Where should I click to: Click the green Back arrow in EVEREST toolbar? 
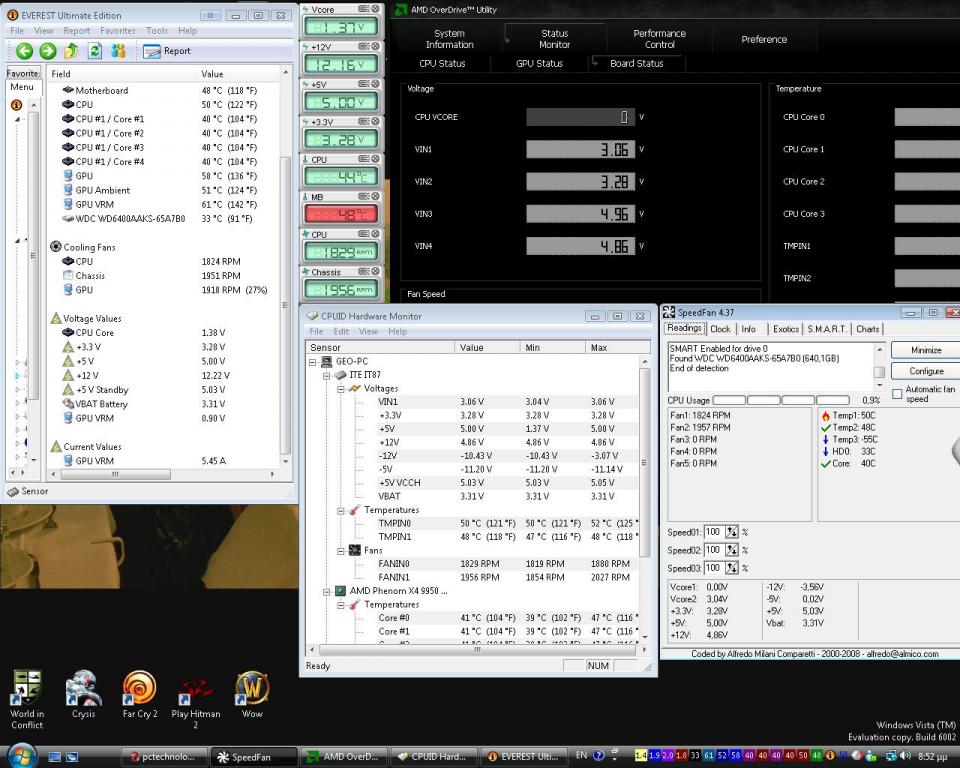click(x=24, y=51)
